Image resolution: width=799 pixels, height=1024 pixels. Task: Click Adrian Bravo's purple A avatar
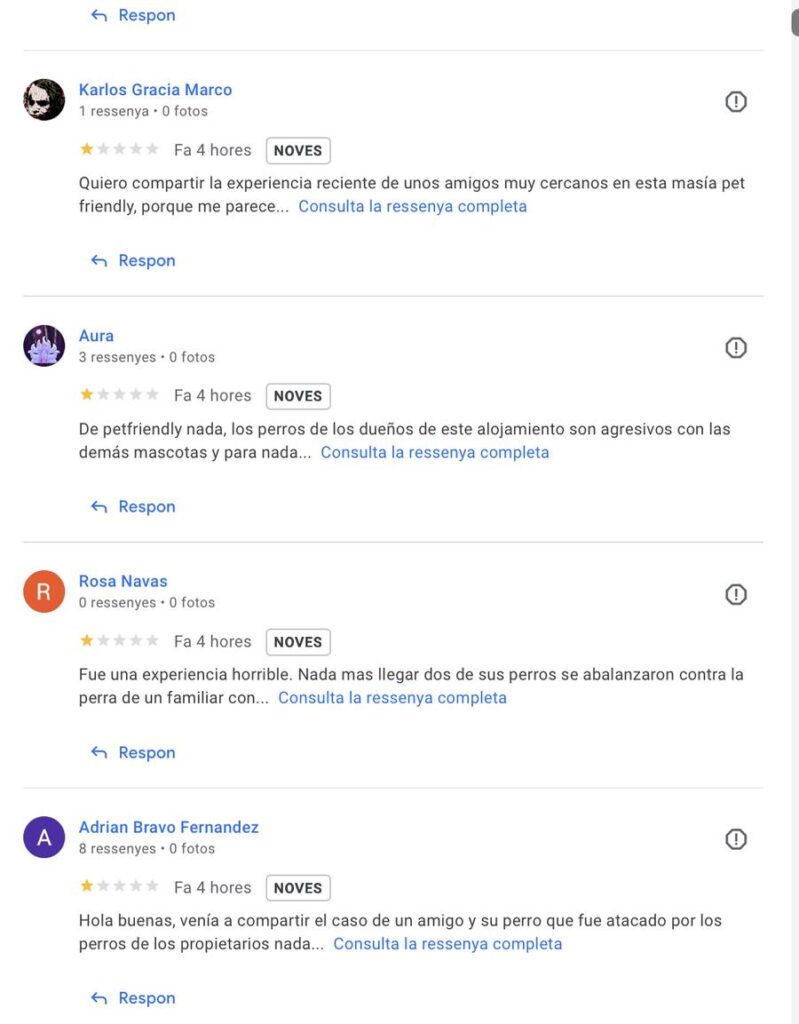click(x=44, y=837)
